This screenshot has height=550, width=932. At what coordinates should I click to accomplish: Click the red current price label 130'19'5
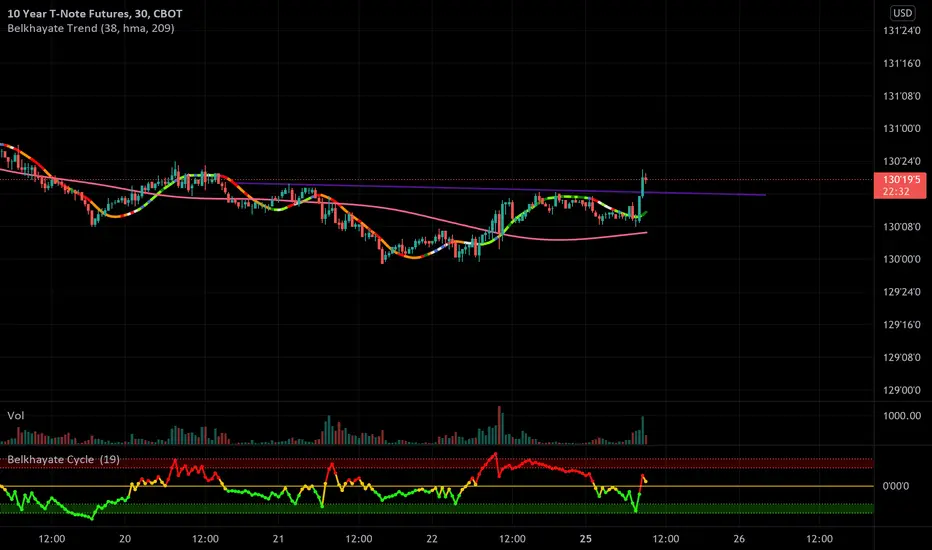pos(900,185)
